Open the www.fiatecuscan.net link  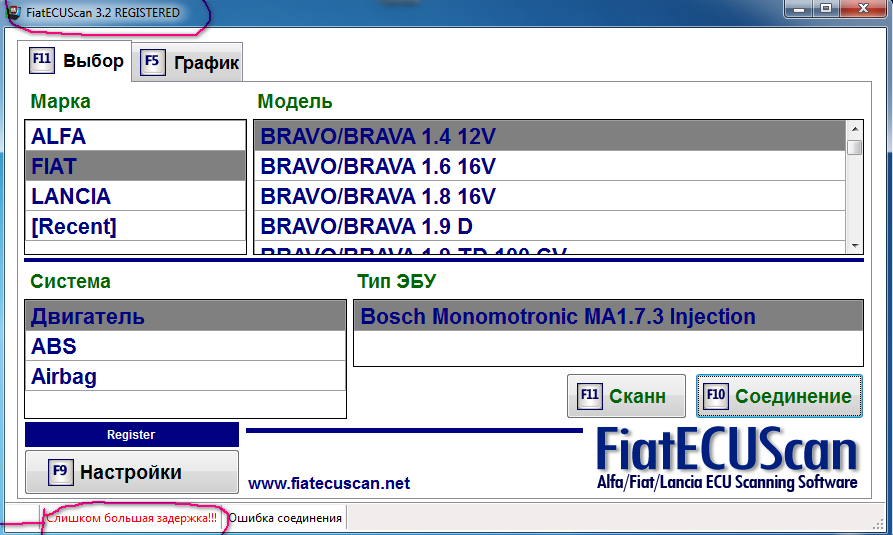[x=329, y=483]
